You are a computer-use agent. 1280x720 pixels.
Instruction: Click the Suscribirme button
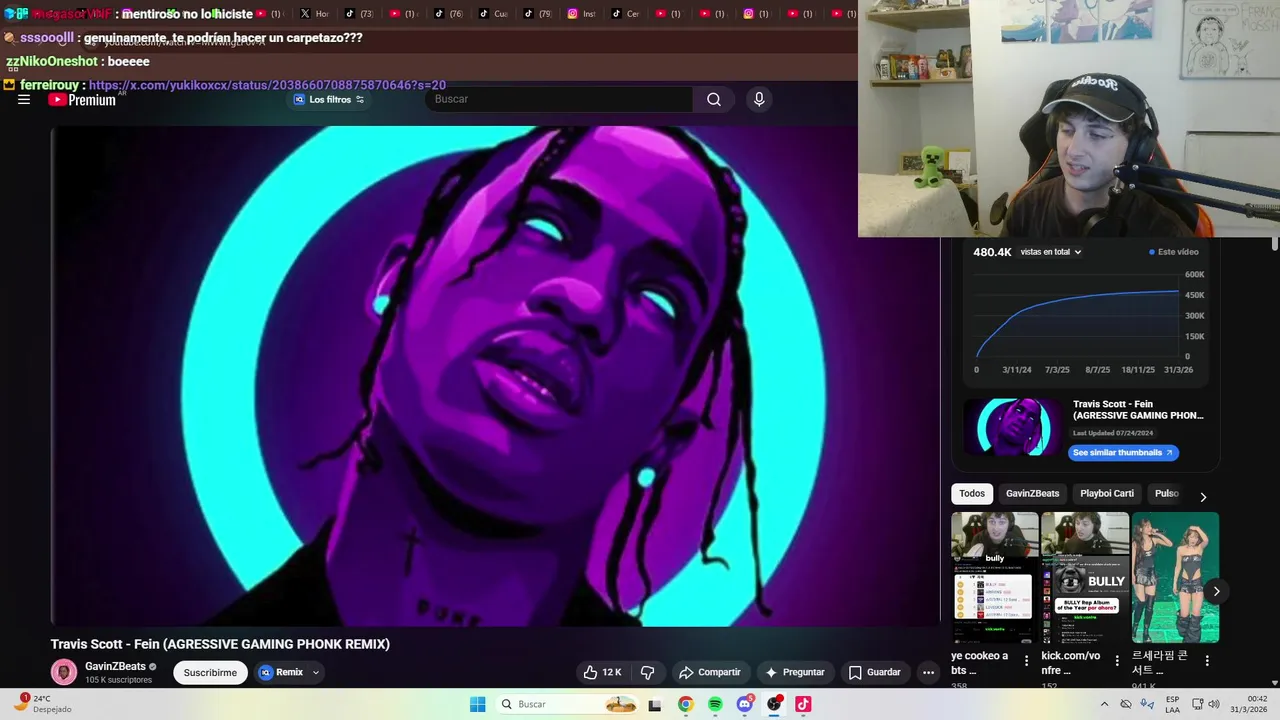[210, 672]
